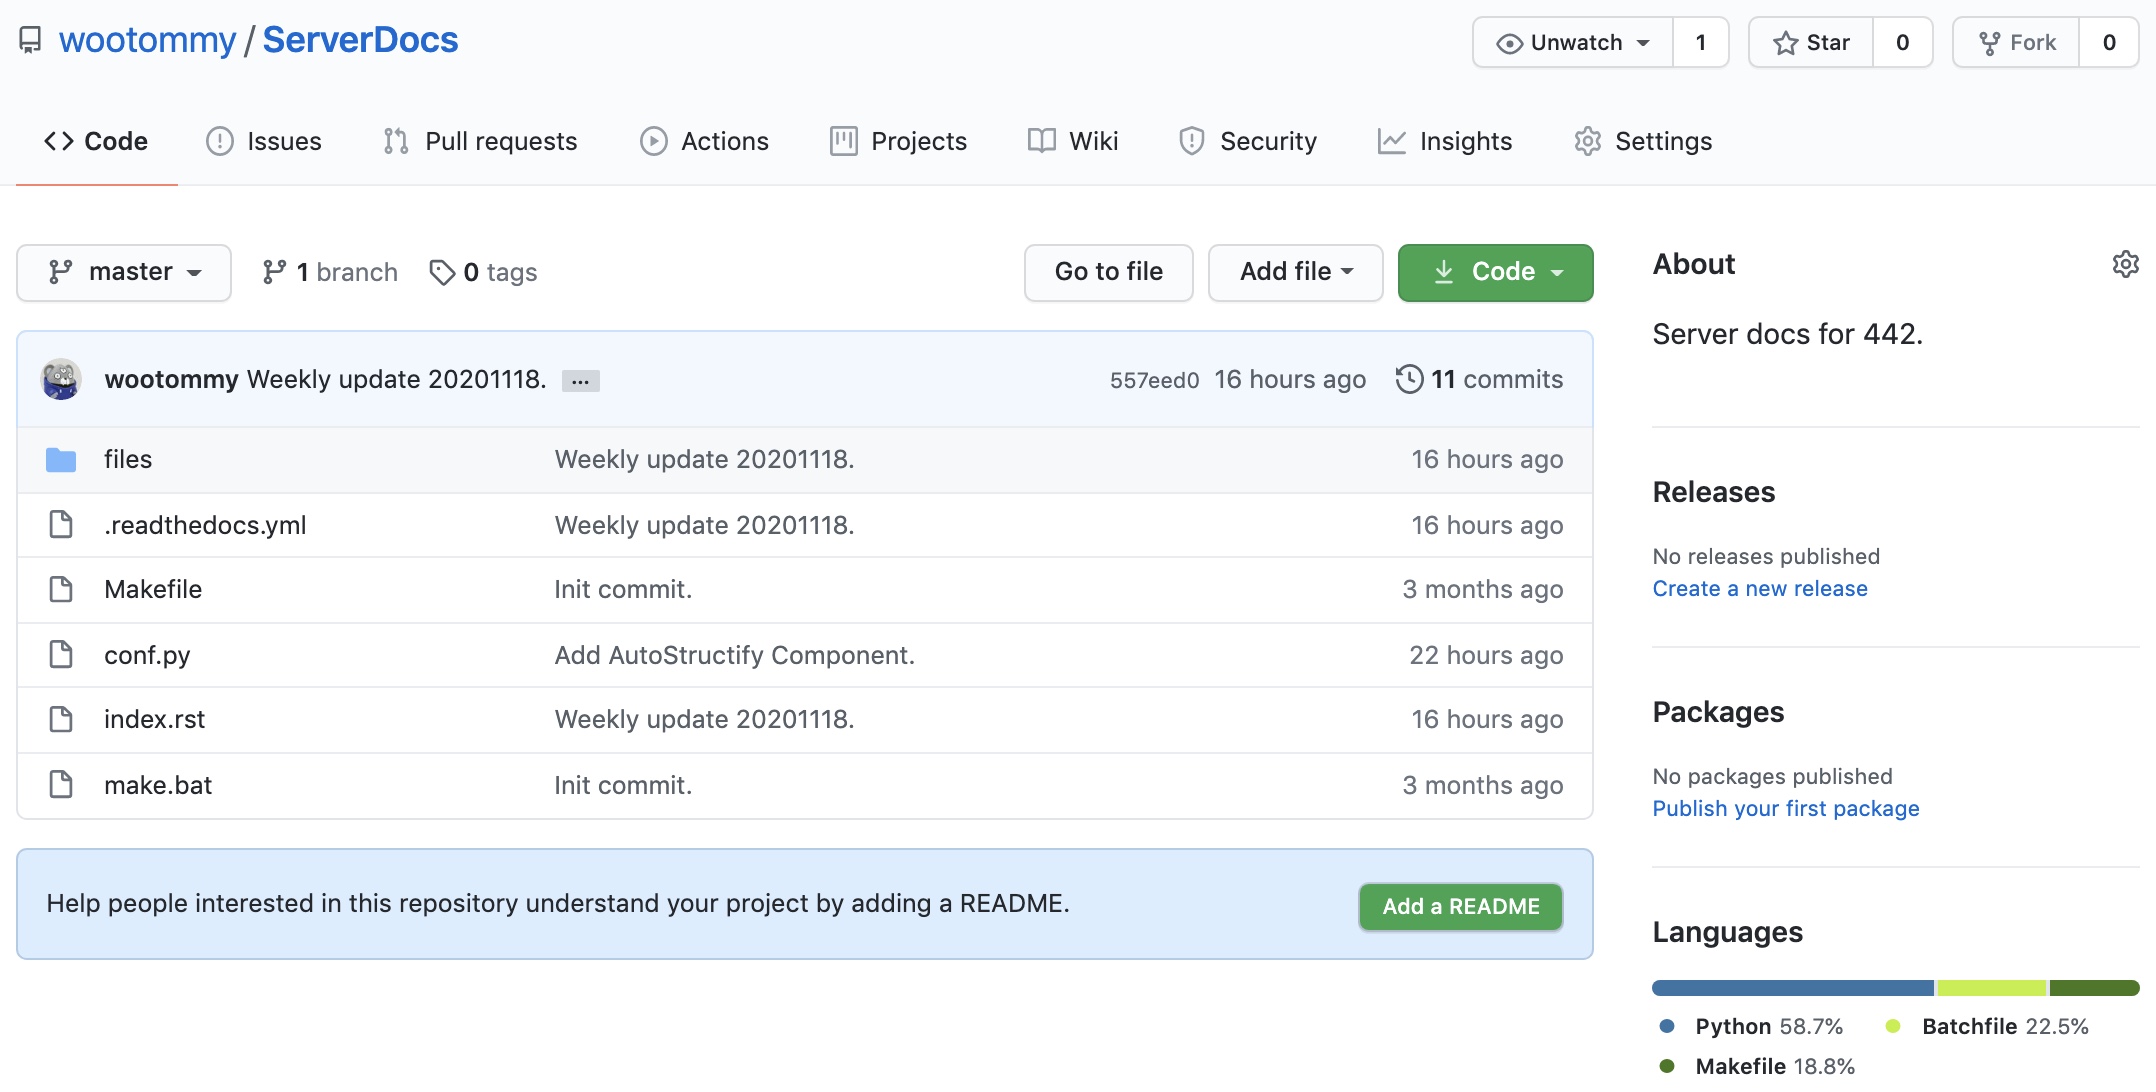Open the Unwatch notifications dropdown
The width and height of the screenshot is (2156, 1092).
pyautogui.click(x=1573, y=42)
